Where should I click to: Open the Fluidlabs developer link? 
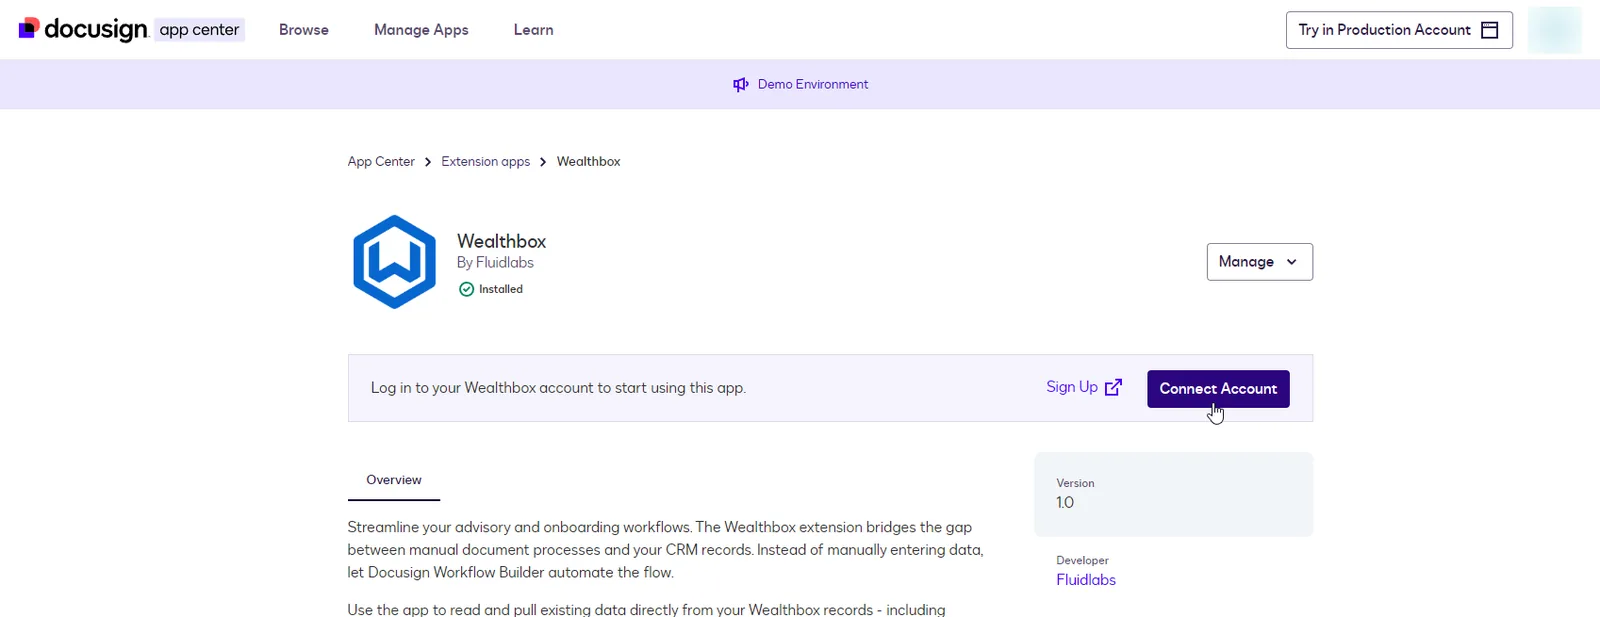(1086, 580)
